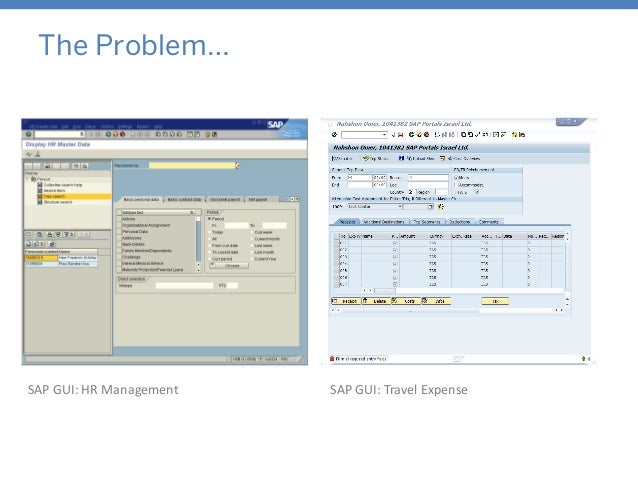
Task: Click red Cancel icon in Travel Expense toolbar
Action: pos(426,134)
